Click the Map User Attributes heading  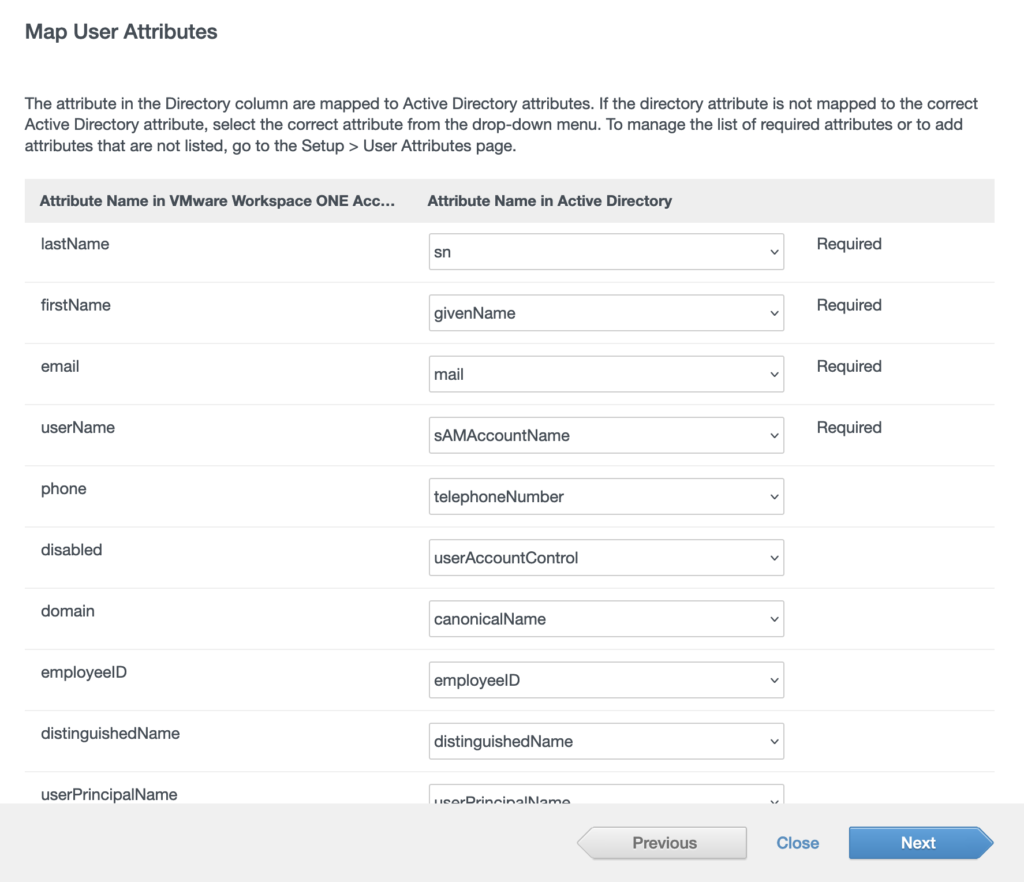click(121, 32)
